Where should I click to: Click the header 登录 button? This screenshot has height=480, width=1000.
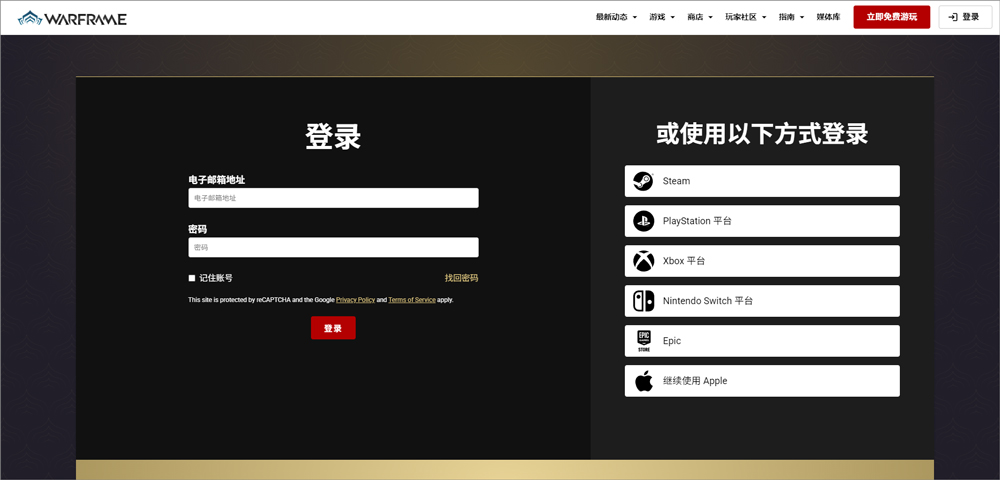(x=965, y=17)
